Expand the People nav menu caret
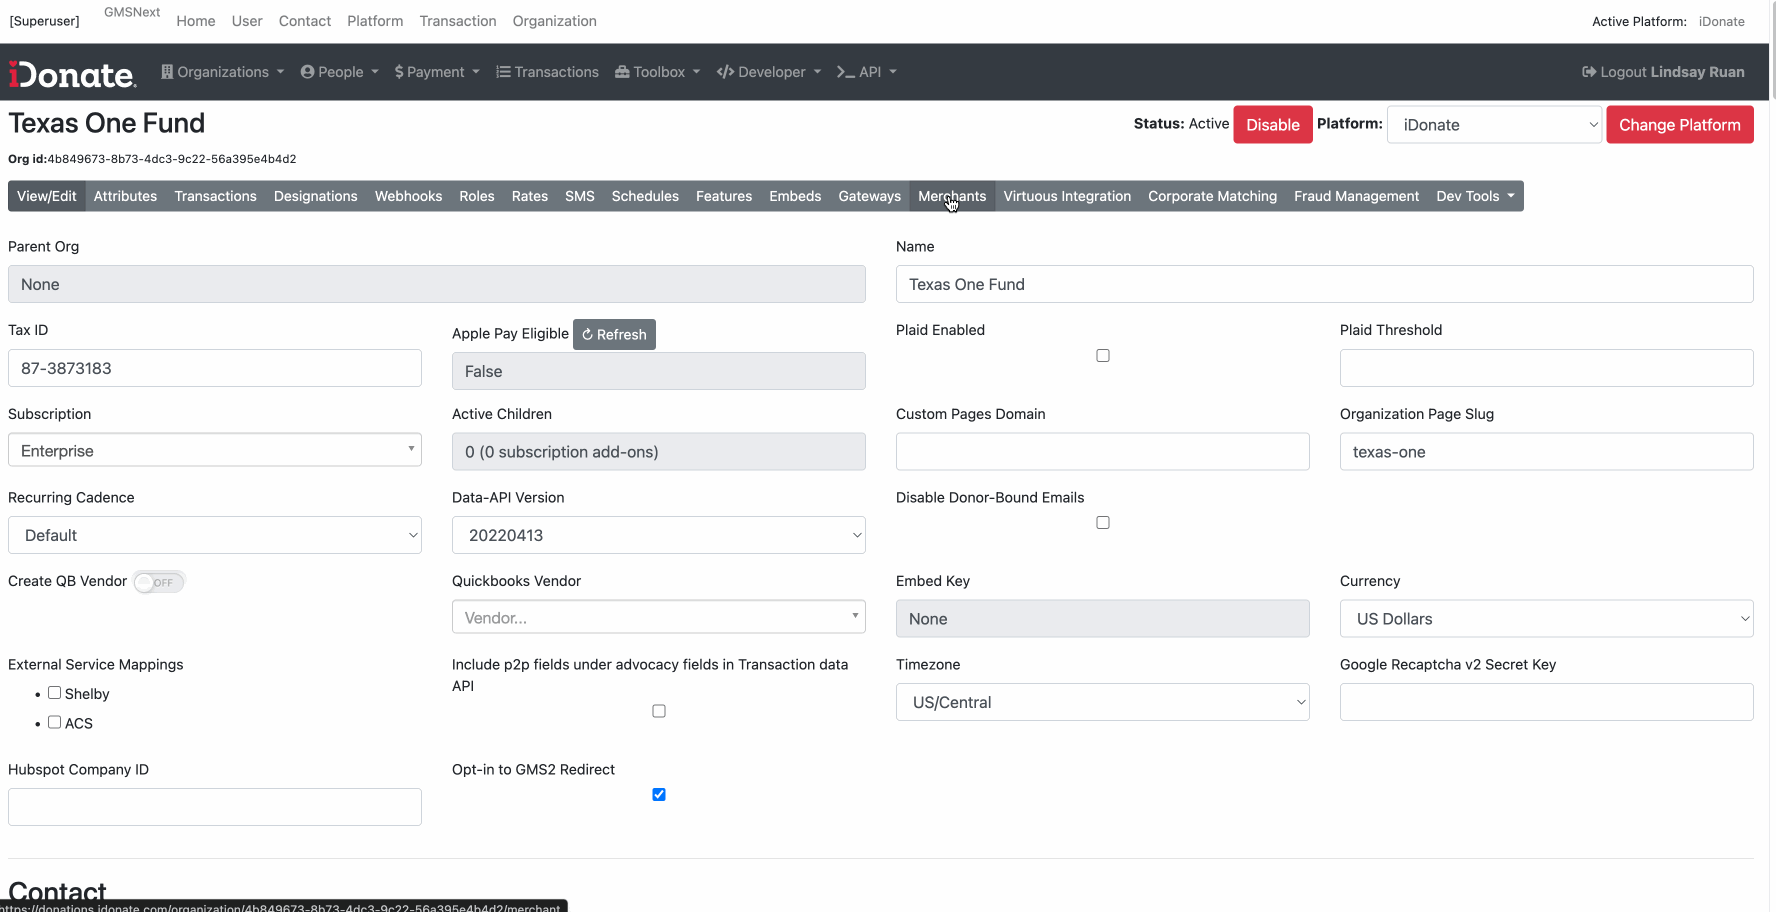Screen dimensions: 1776x912 (375, 72)
